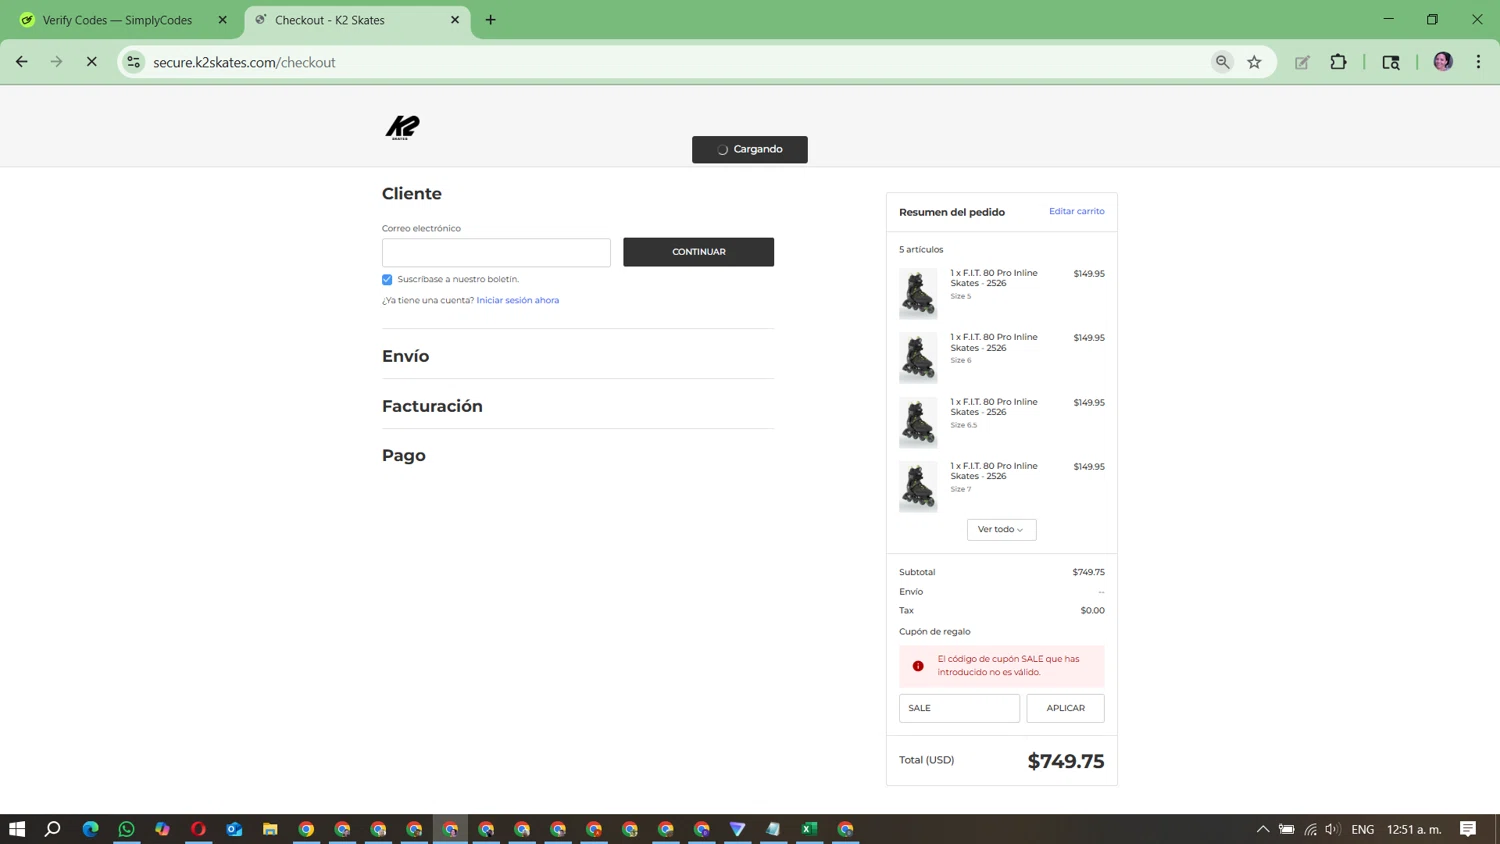Click the Cargando loading indicator

[750, 149]
